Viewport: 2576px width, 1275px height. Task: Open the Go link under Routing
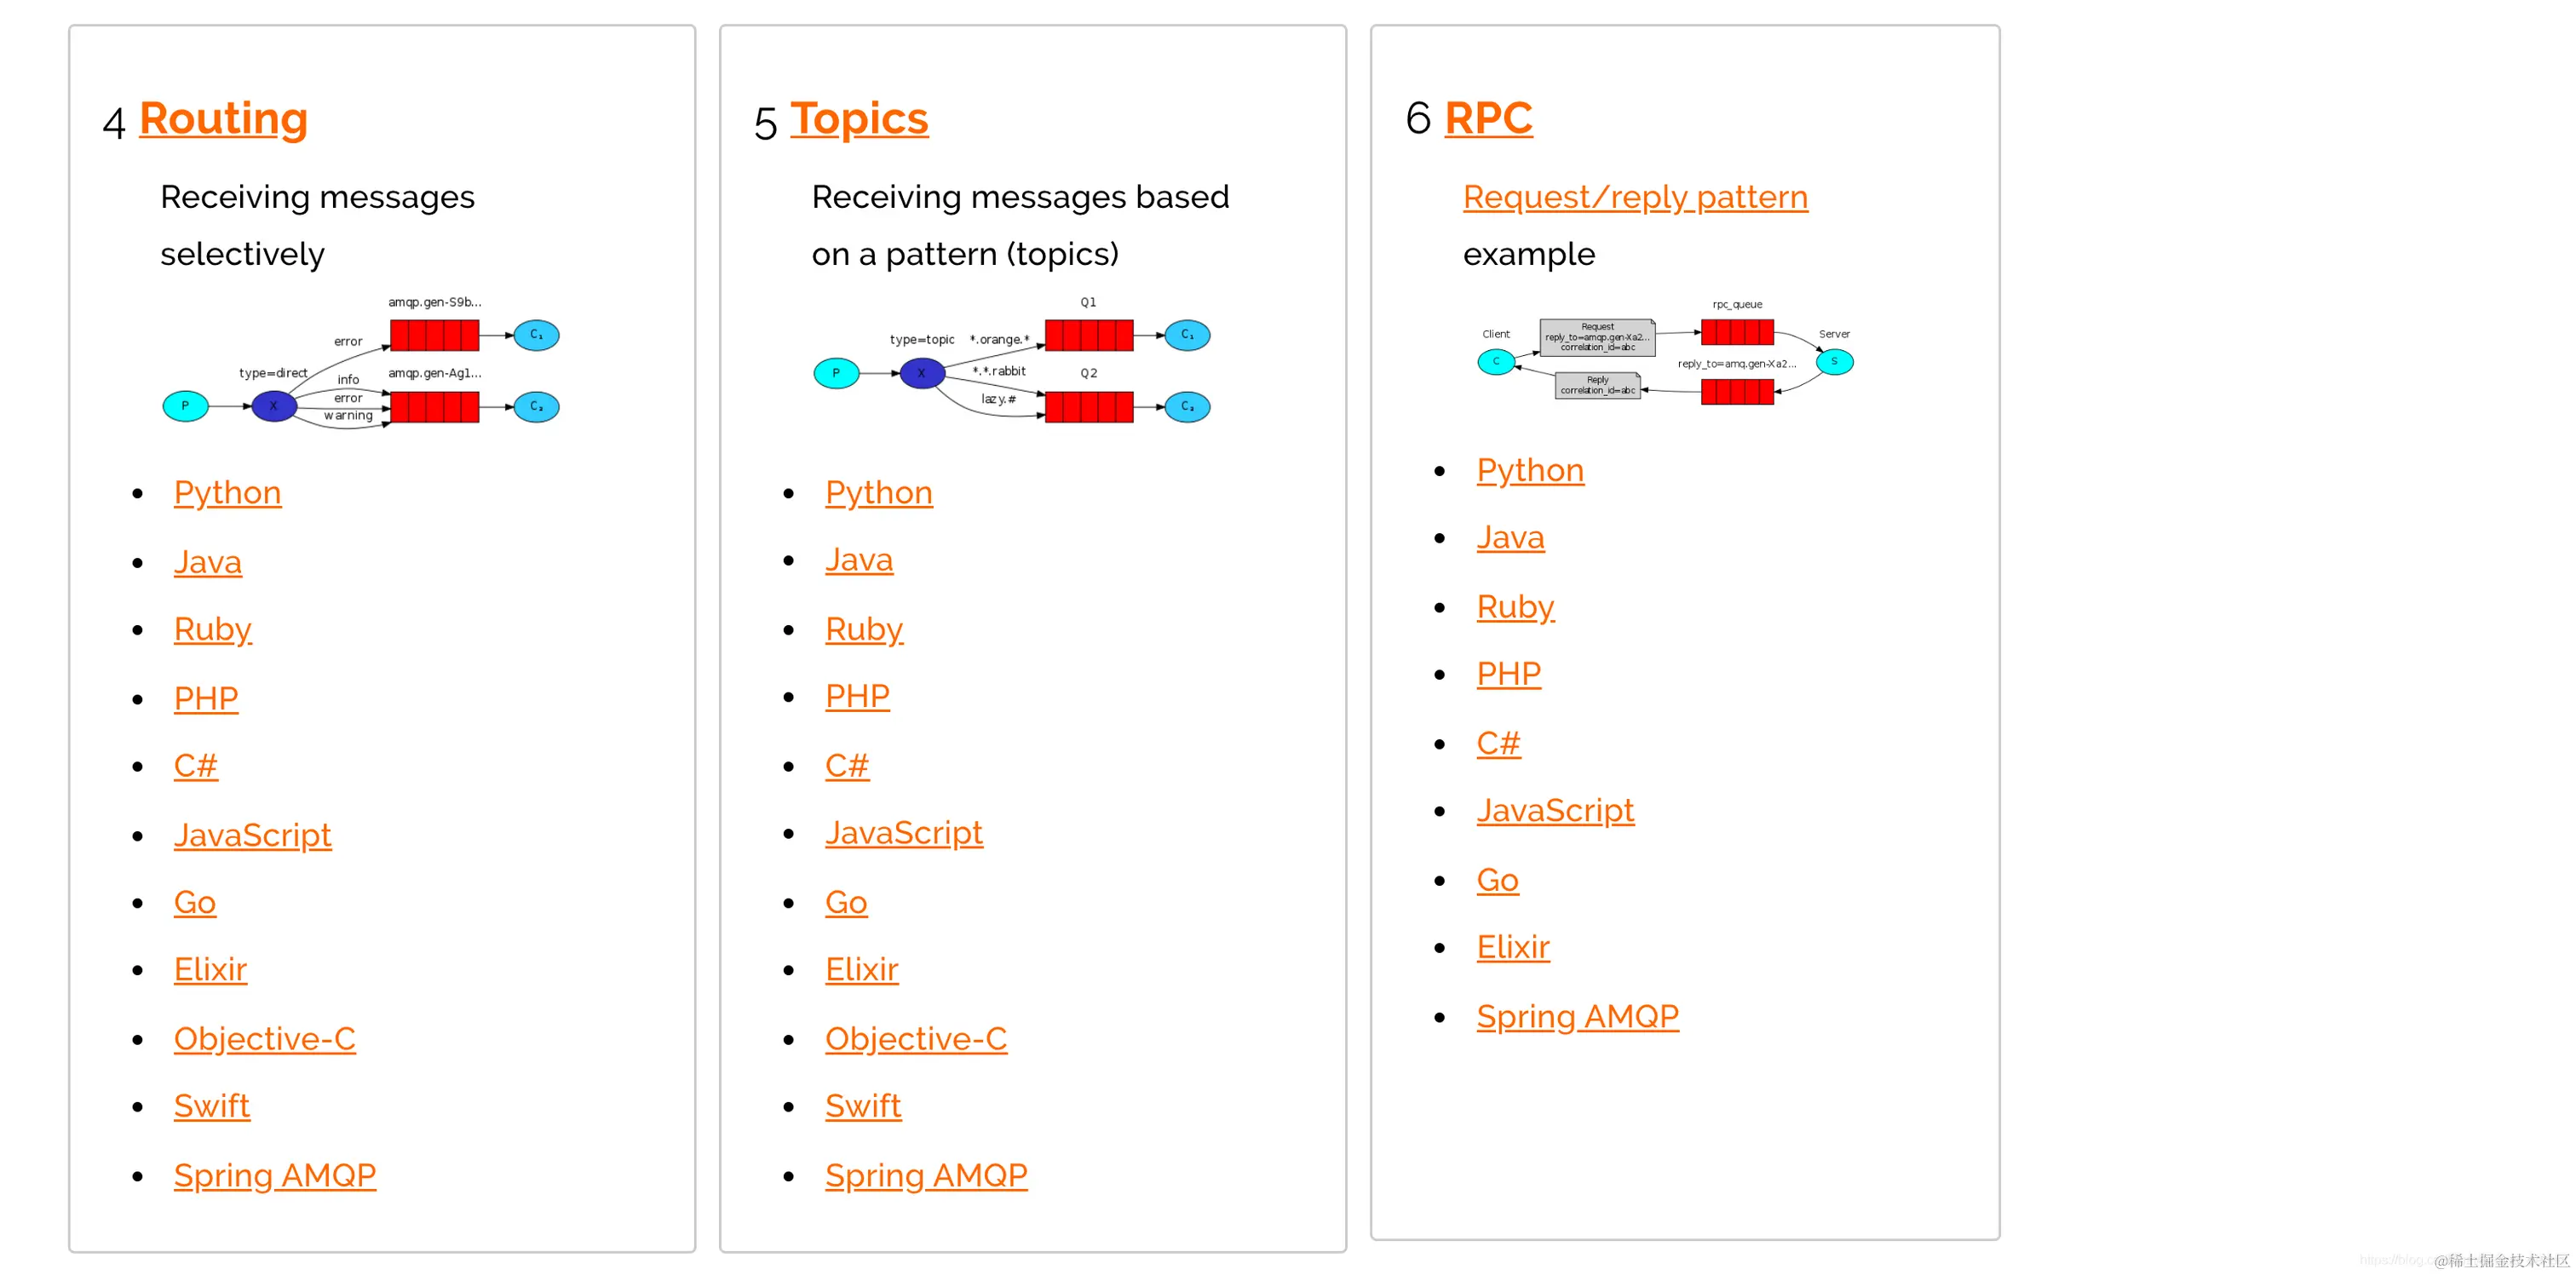coord(195,903)
